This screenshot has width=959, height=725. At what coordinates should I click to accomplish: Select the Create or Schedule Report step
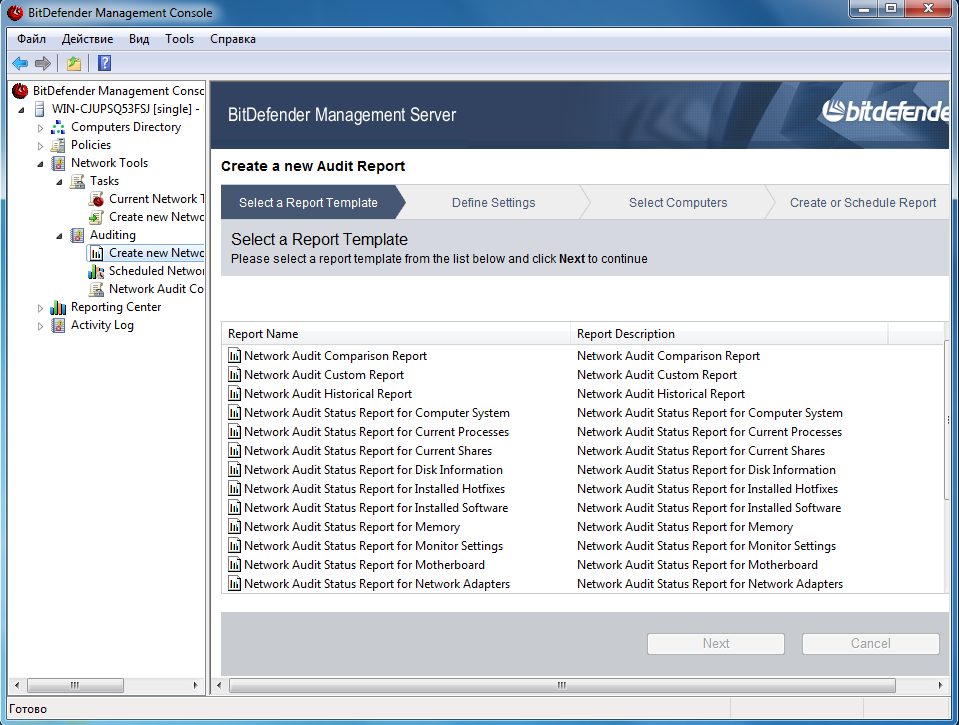[862, 203]
